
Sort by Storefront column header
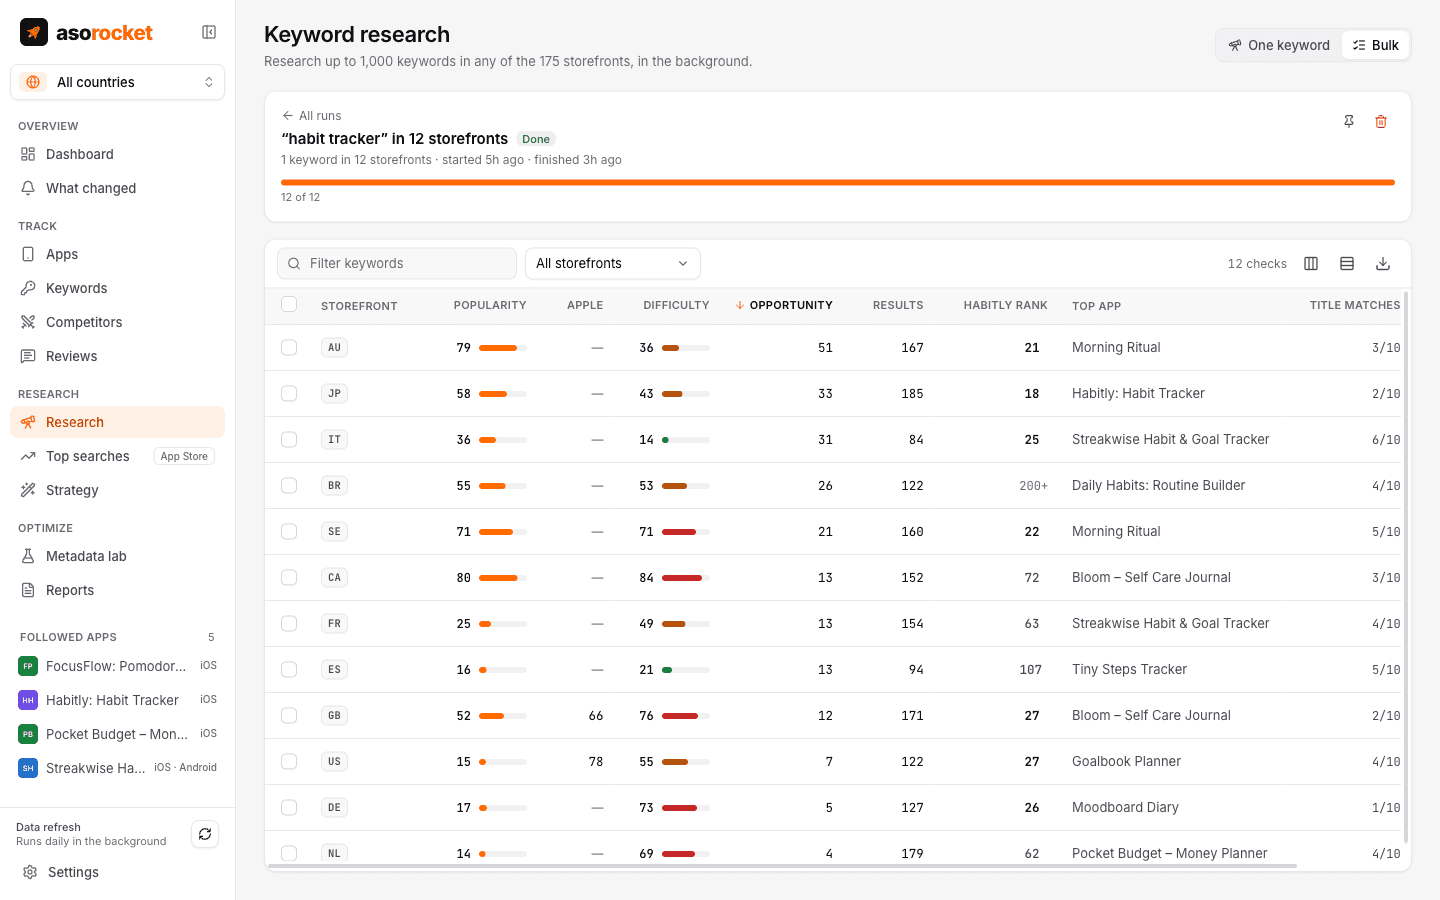click(359, 306)
